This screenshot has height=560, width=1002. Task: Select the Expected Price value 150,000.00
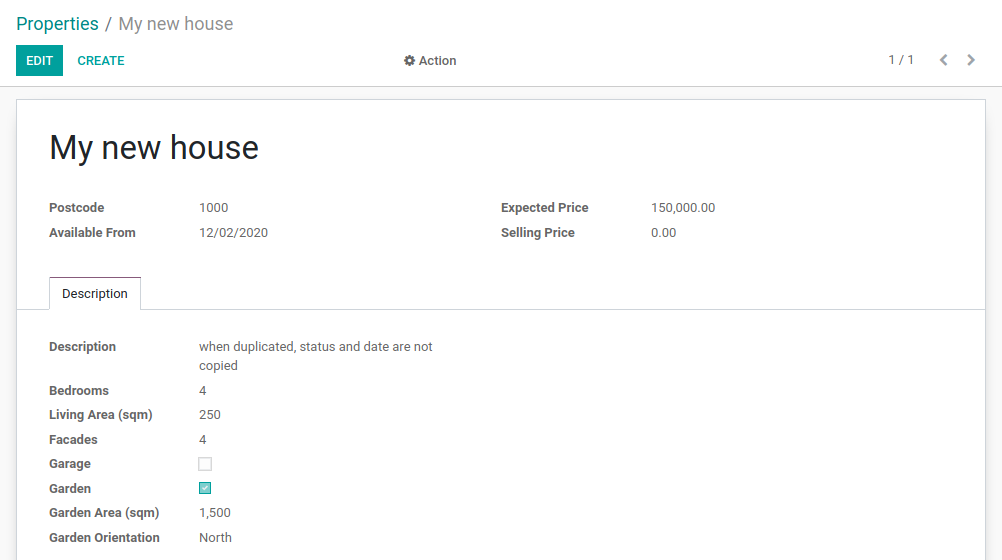[682, 208]
